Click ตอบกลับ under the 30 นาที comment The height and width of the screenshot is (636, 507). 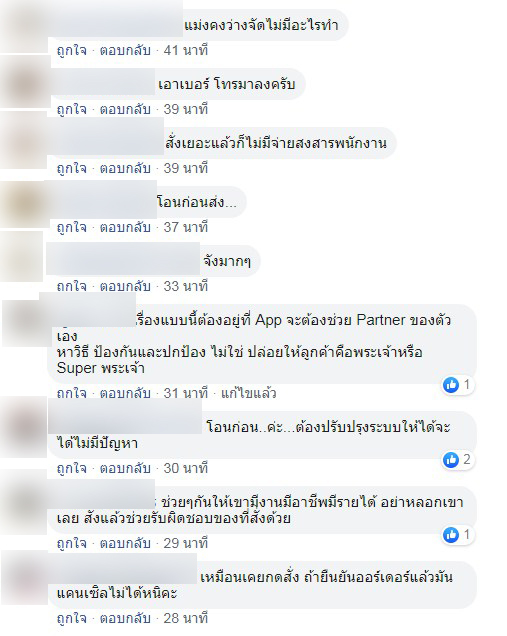click(125, 468)
